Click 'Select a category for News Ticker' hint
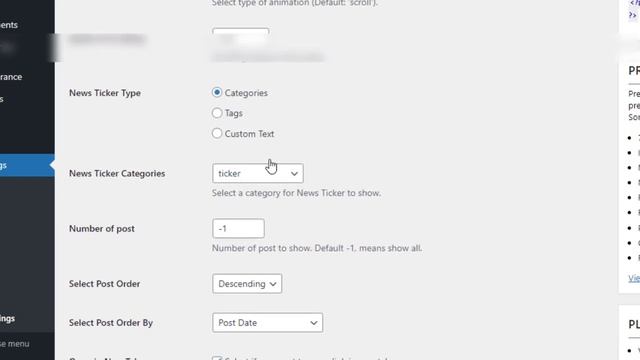This screenshot has width=640, height=360. pos(296,193)
